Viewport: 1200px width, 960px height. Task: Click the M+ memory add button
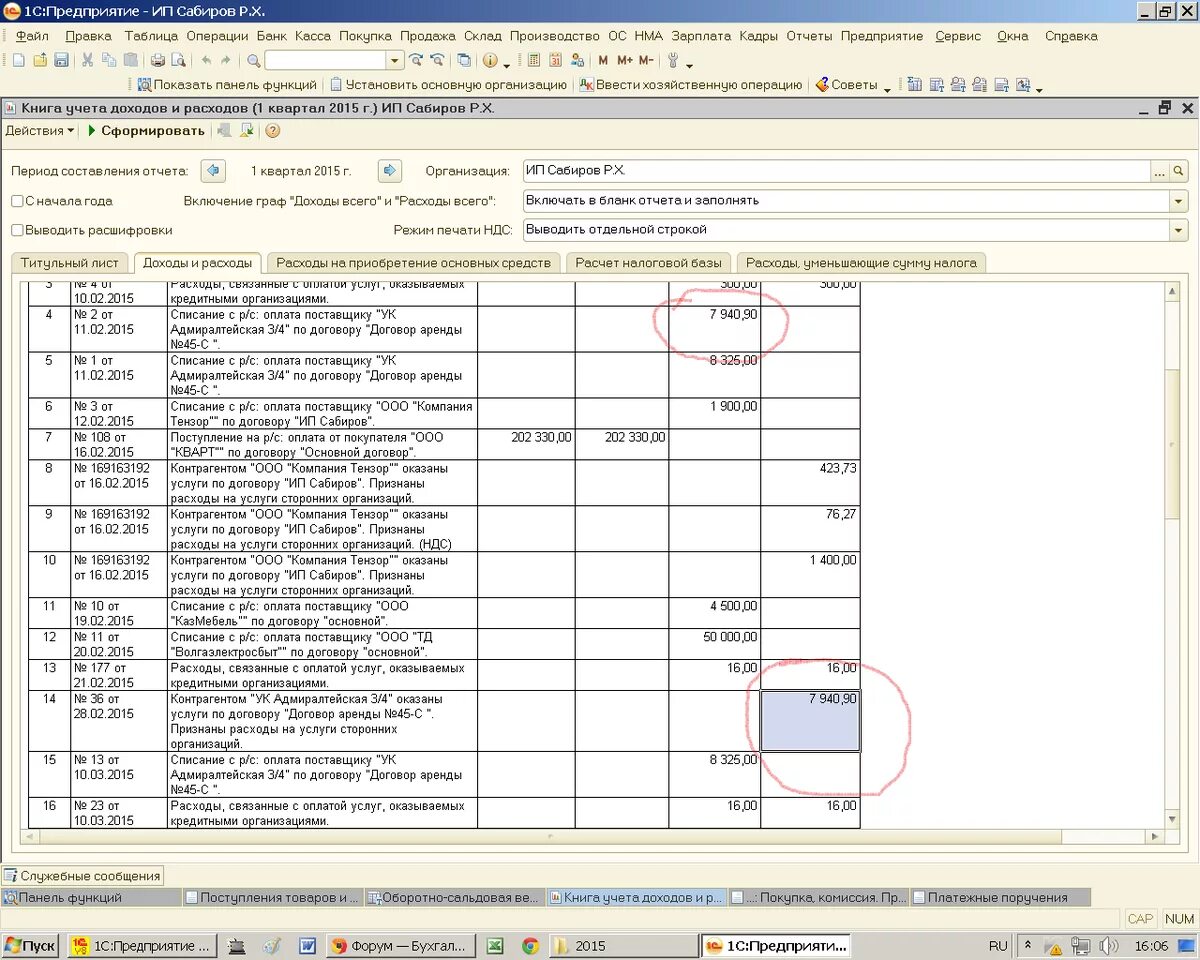625,60
